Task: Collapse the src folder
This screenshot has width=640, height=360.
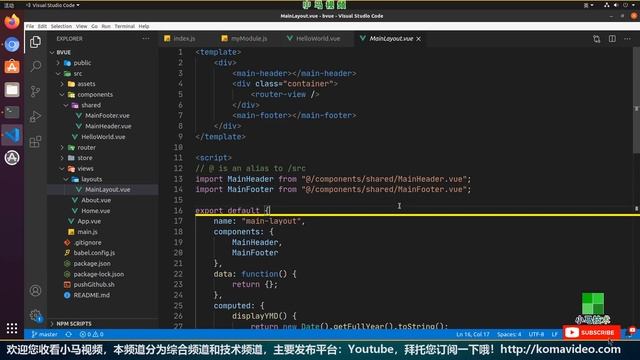Action: (x=58, y=73)
